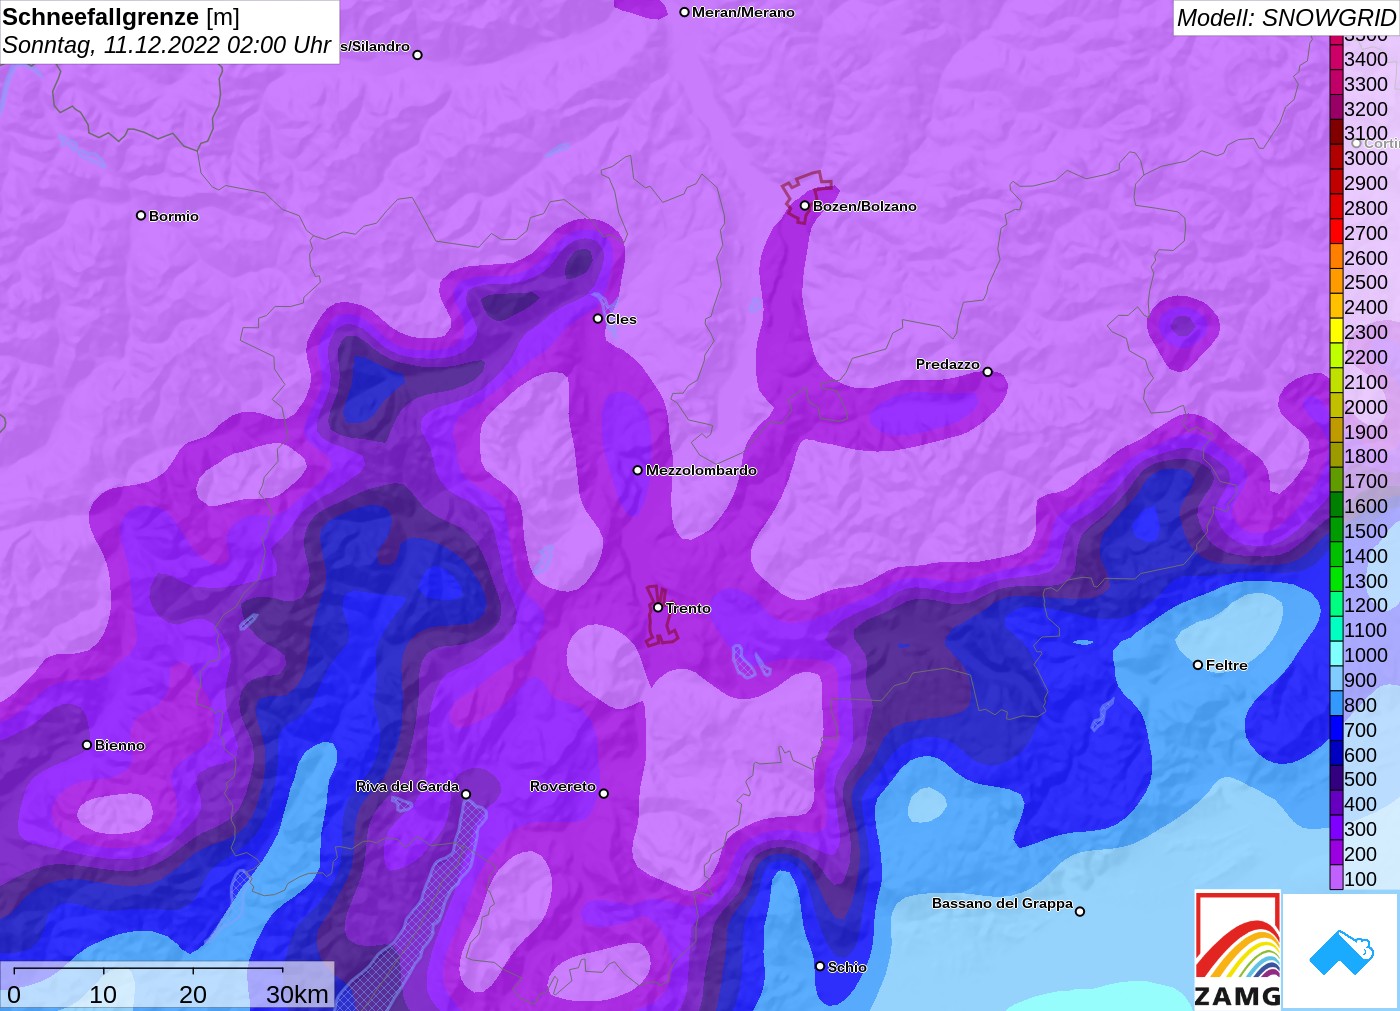Click the 2000 legend value label
Image resolution: width=1400 pixels, height=1011 pixels.
pos(1366,407)
